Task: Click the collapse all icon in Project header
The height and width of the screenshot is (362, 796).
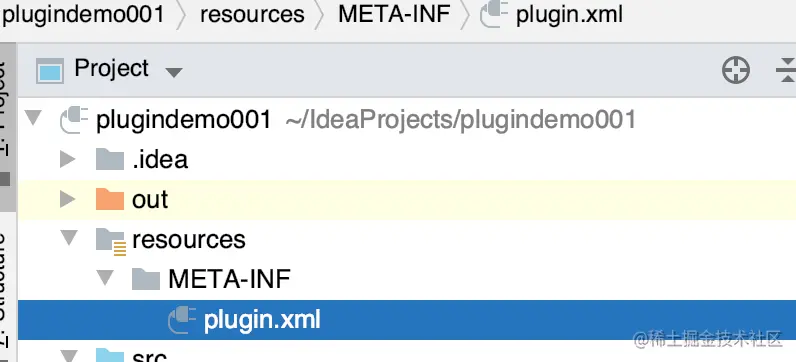Action: 786,70
